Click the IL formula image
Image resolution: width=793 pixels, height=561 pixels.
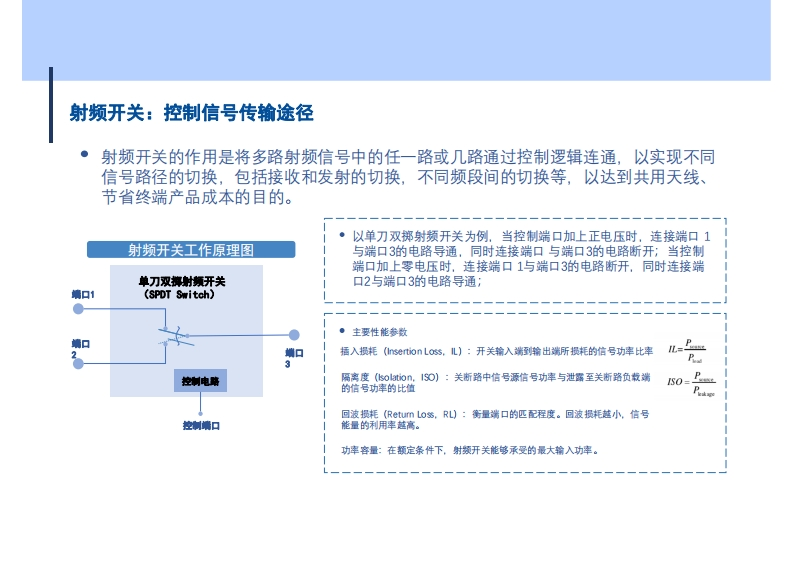pyautogui.click(x=687, y=351)
